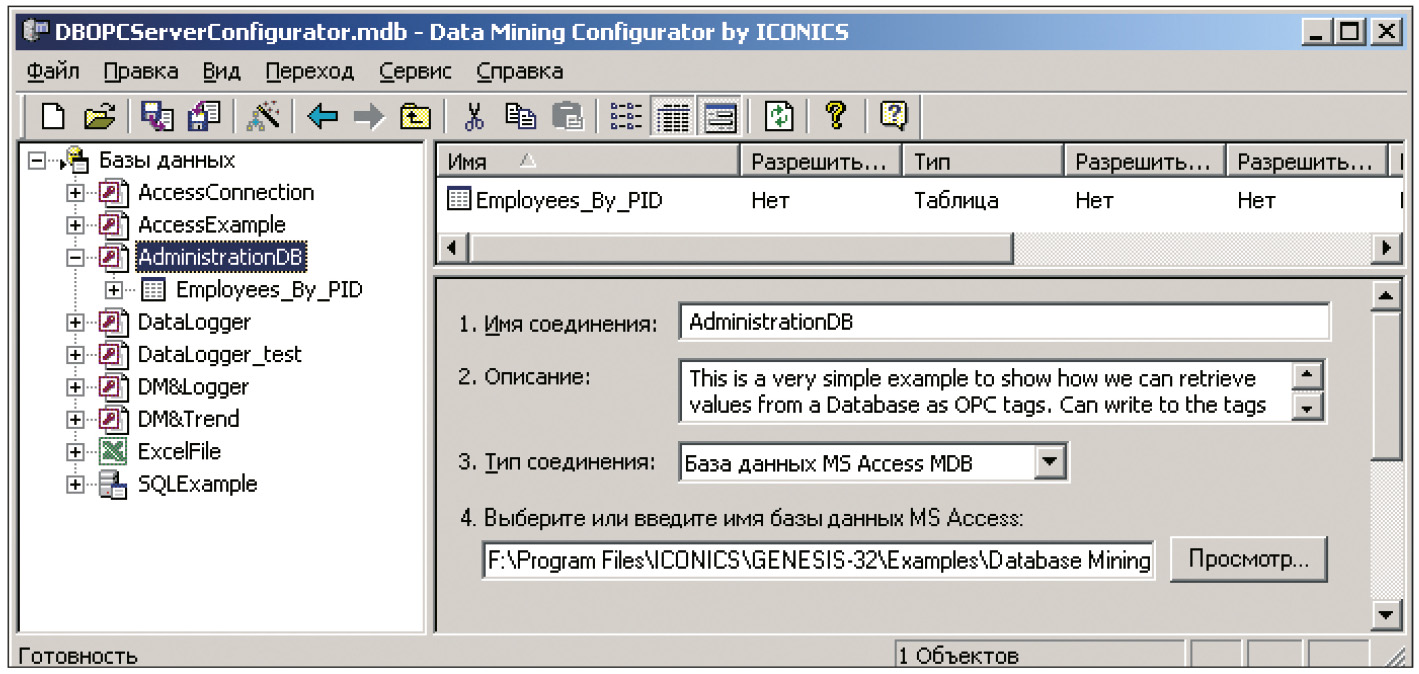Collapse the AdministrationDB node
1419x674 pixels.
point(74,257)
